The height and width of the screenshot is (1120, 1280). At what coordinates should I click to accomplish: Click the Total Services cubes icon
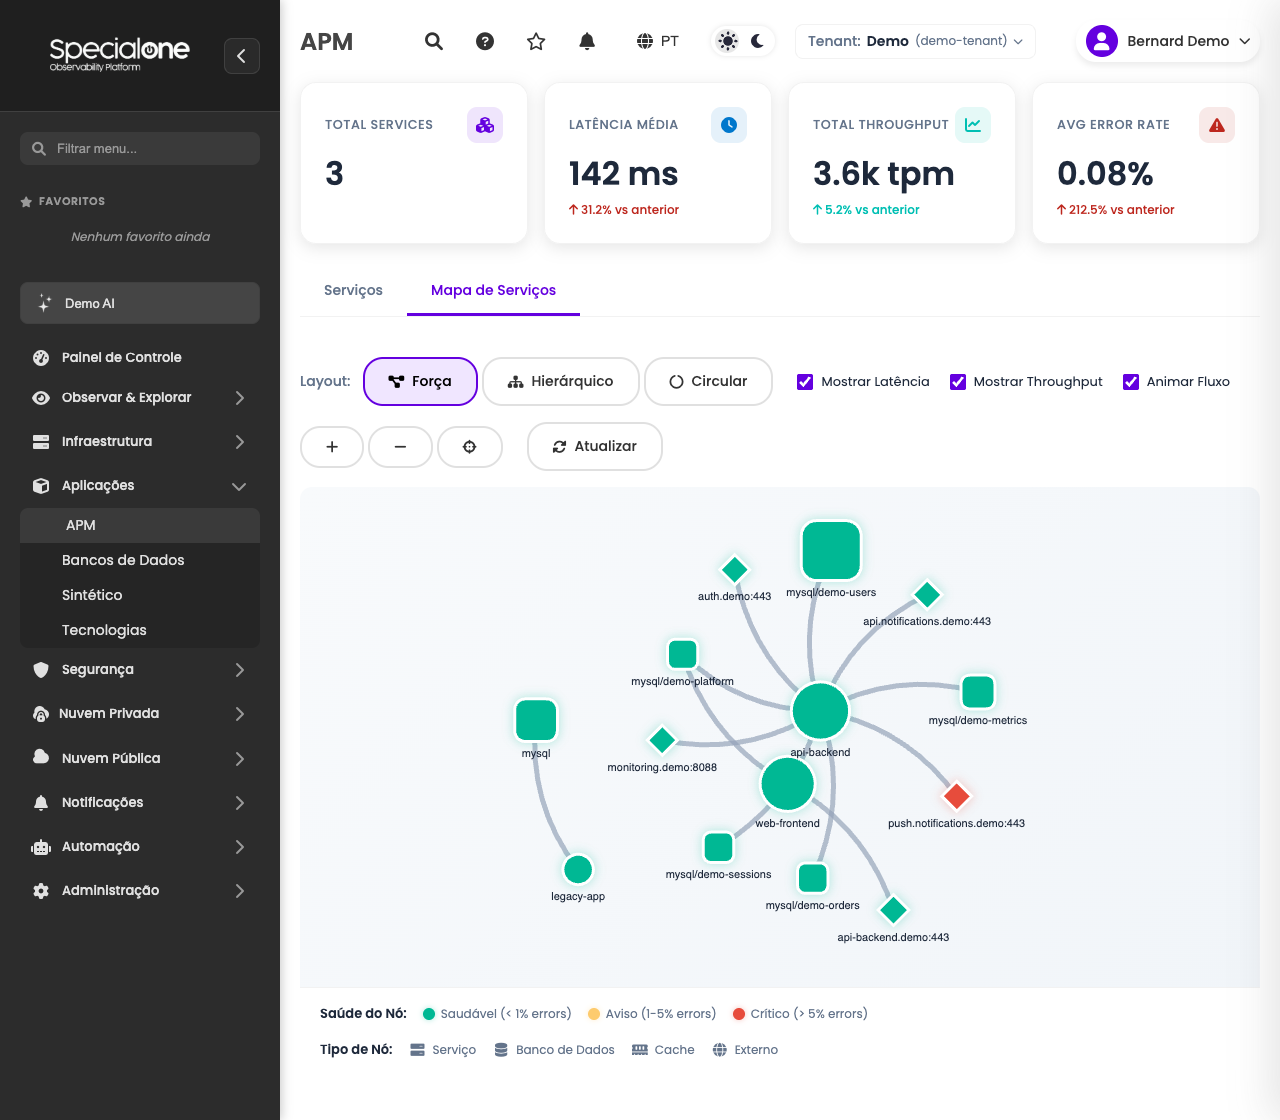[485, 125]
